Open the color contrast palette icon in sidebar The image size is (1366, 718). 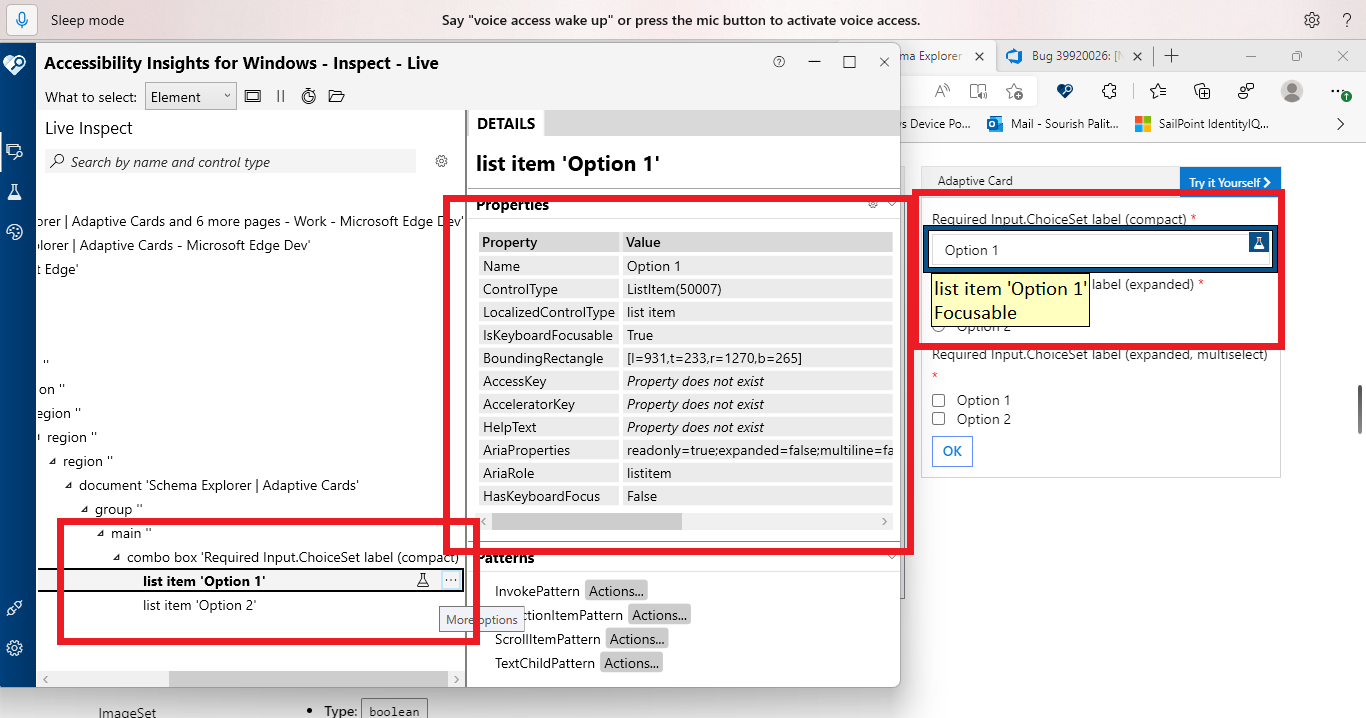[x=18, y=231]
